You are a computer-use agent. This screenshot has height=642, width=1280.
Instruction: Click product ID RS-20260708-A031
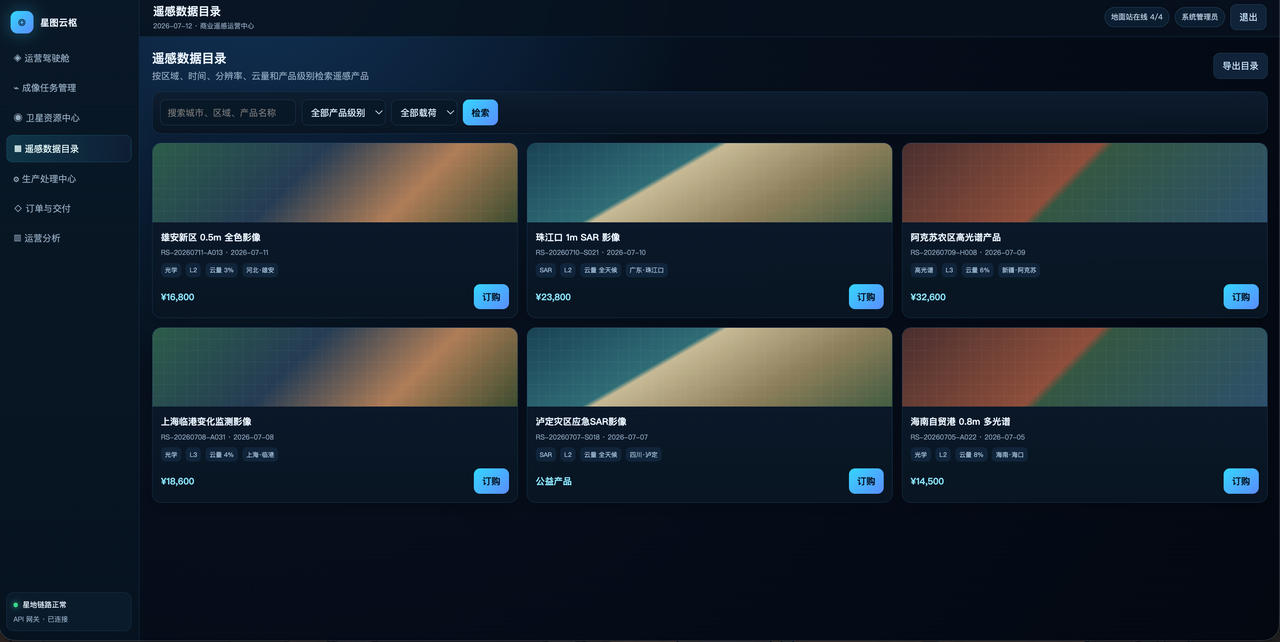(192, 437)
